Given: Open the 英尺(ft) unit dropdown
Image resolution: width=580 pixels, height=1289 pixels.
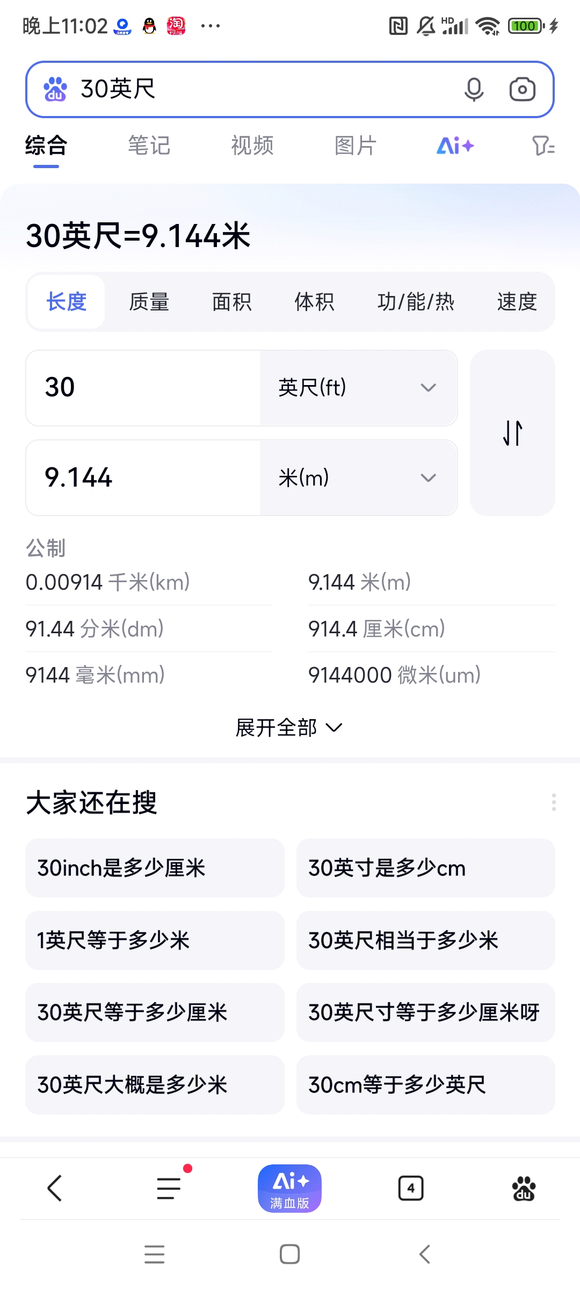Looking at the screenshot, I should [x=360, y=388].
